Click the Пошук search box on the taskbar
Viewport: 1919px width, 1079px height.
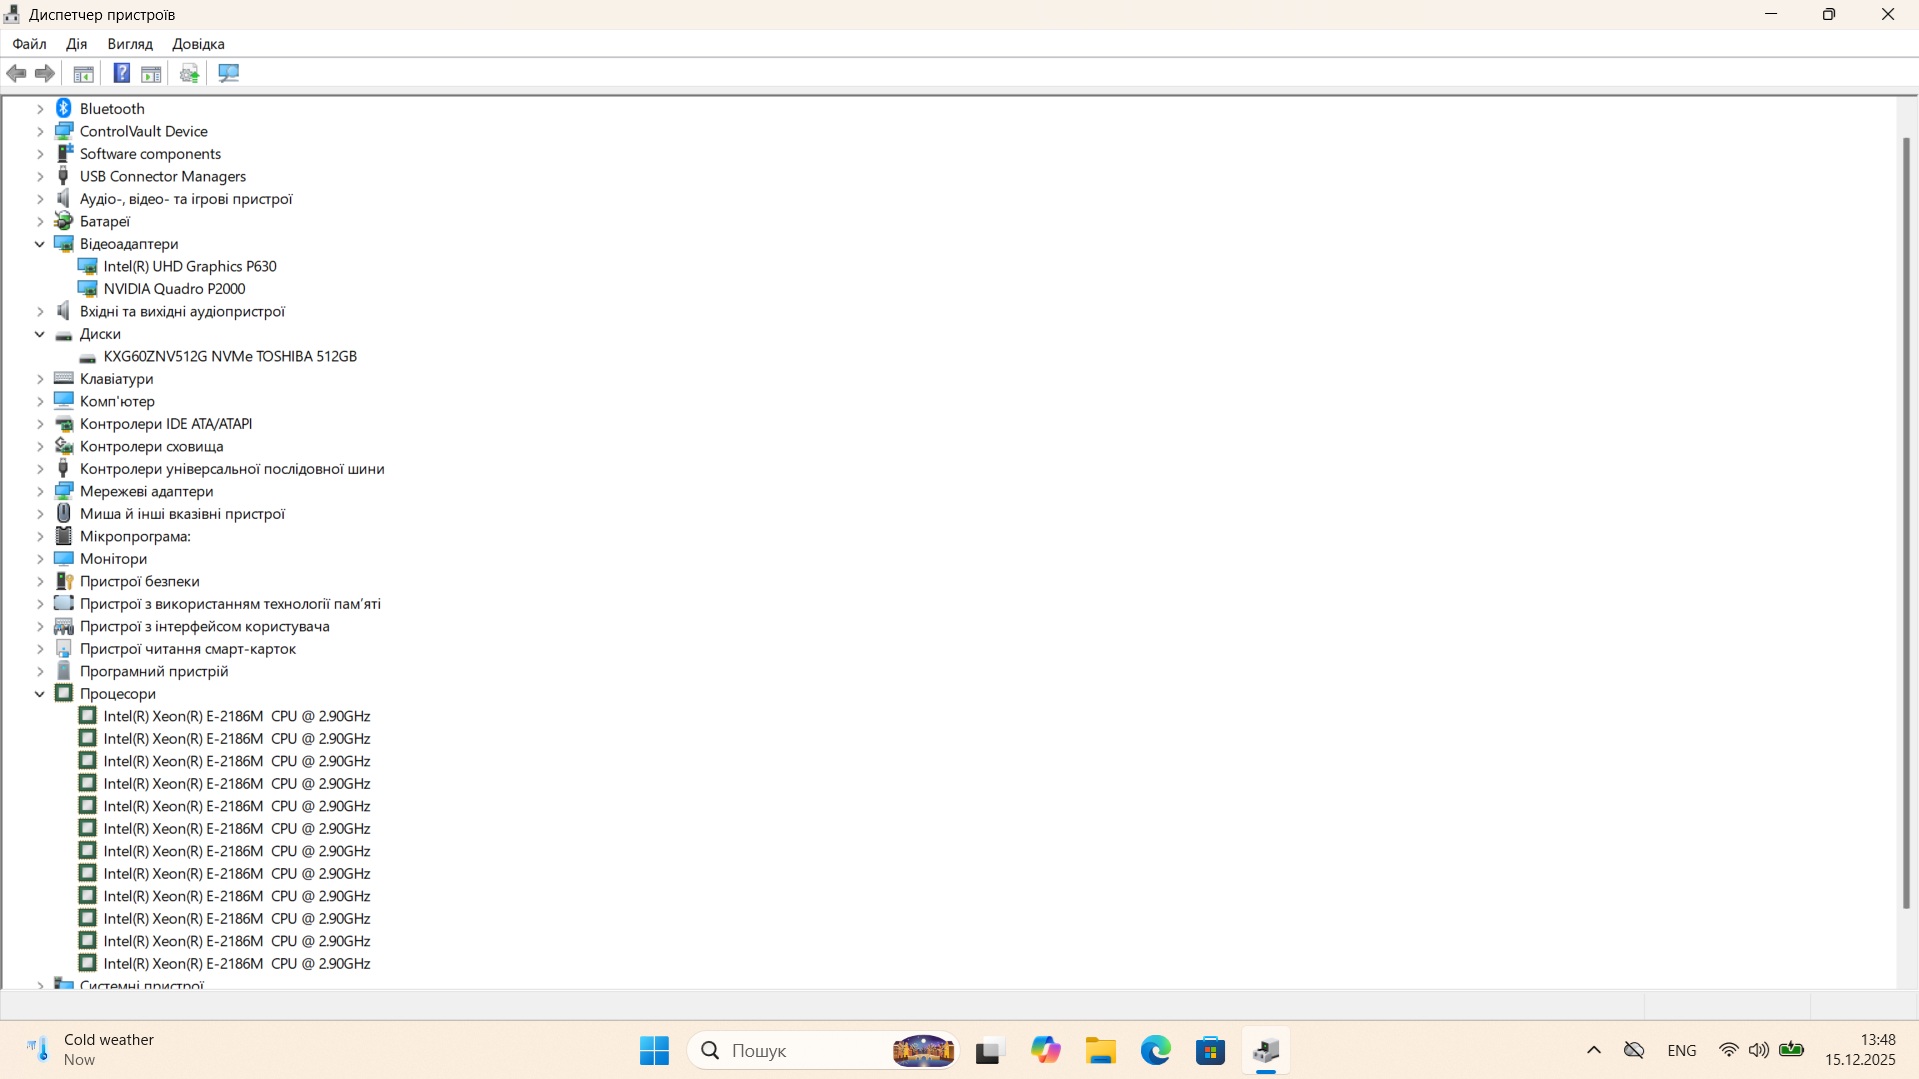(x=790, y=1051)
